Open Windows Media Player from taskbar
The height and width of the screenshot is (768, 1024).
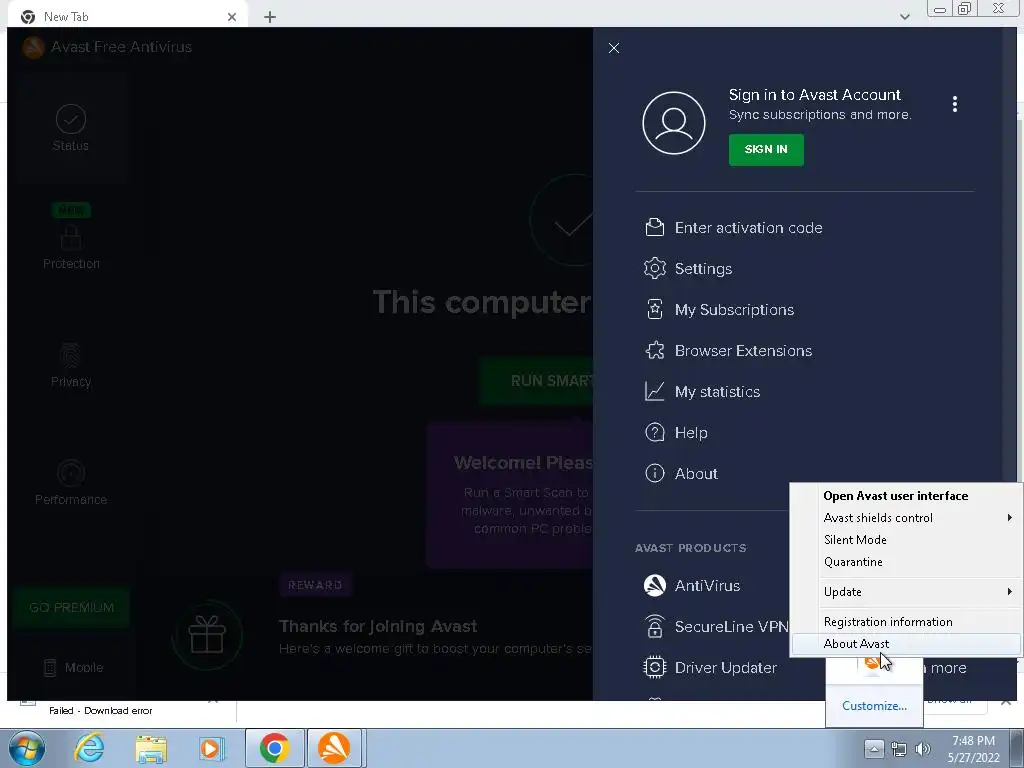[x=212, y=748]
